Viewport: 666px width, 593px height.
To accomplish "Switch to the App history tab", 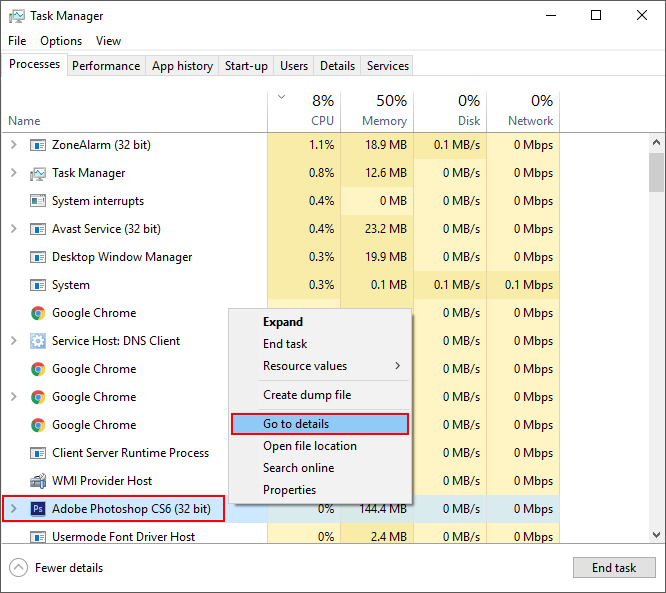I will tap(182, 66).
